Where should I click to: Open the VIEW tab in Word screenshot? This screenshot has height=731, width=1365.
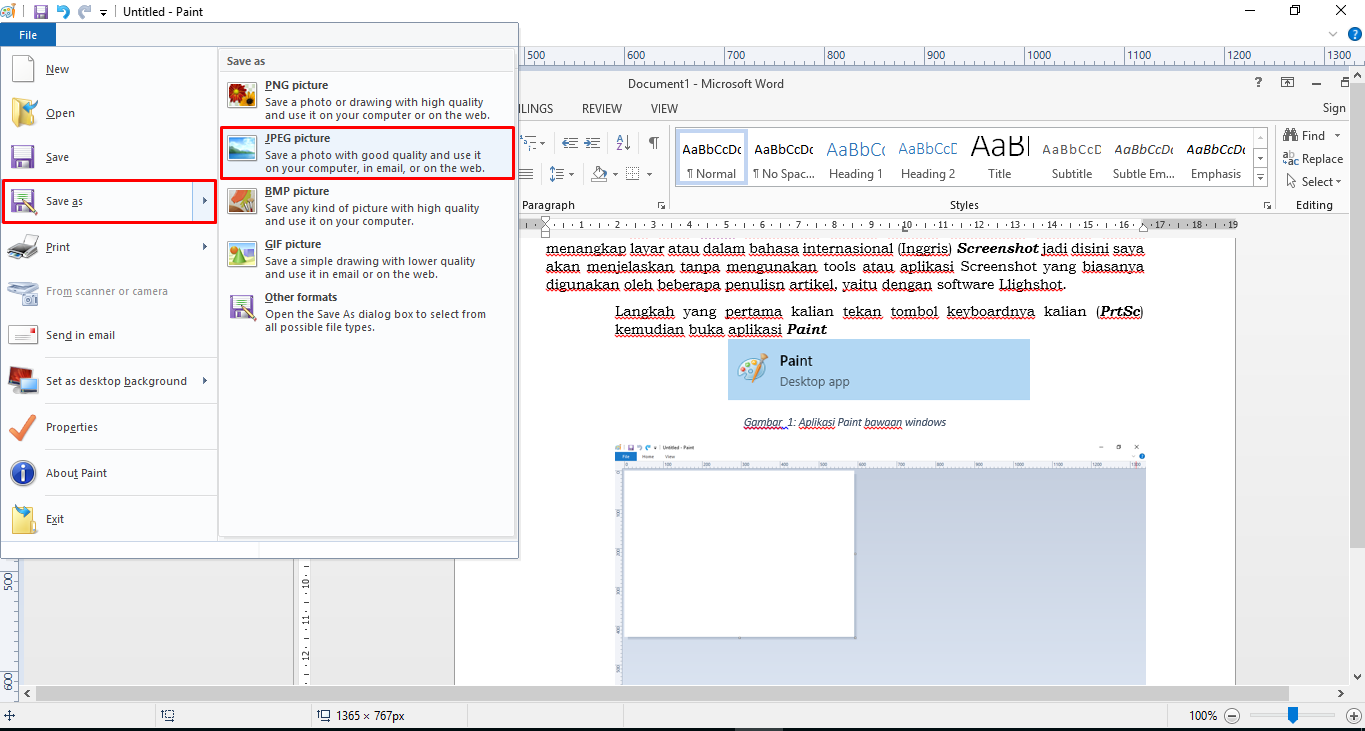(x=664, y=108)
